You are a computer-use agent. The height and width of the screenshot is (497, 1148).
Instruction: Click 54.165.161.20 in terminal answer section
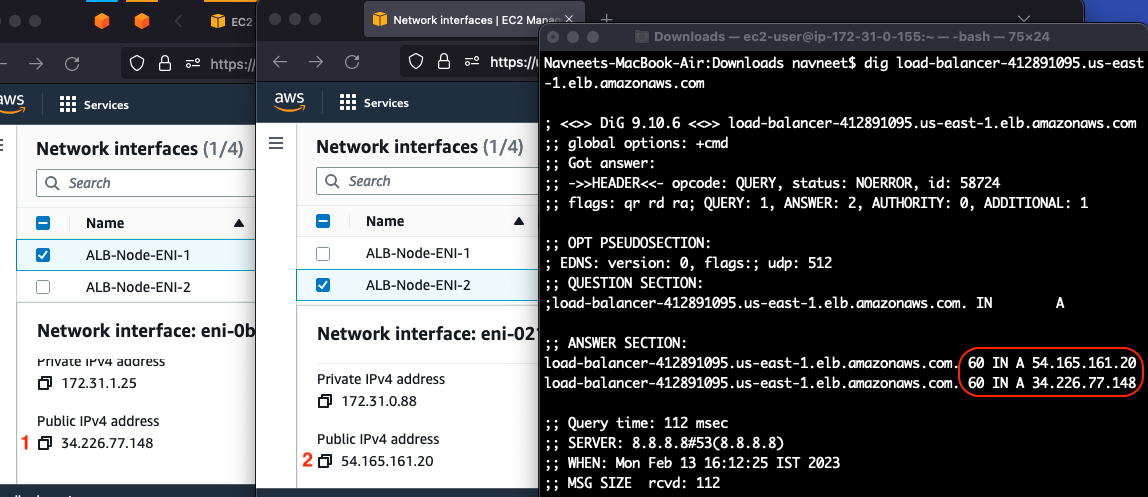click(1084, 363)
